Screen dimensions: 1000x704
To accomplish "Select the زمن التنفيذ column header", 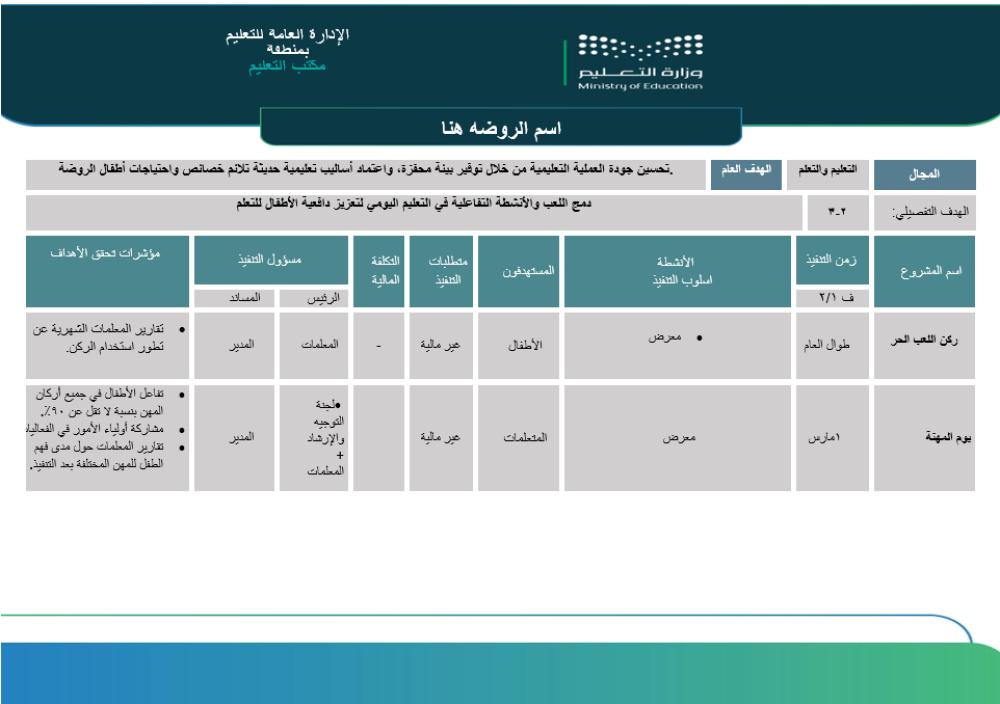I will coord(832,261).
